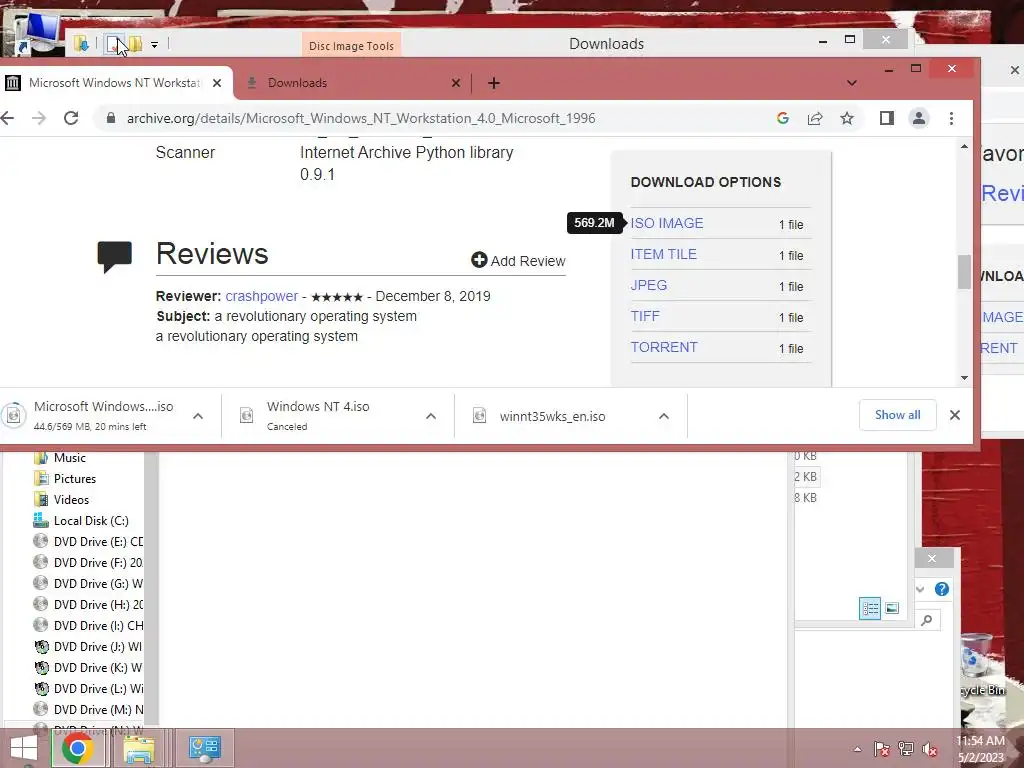Open Windows Start button
This screenshot has width=1024, height=768.
pyautogui.click(x=24, y=748)
